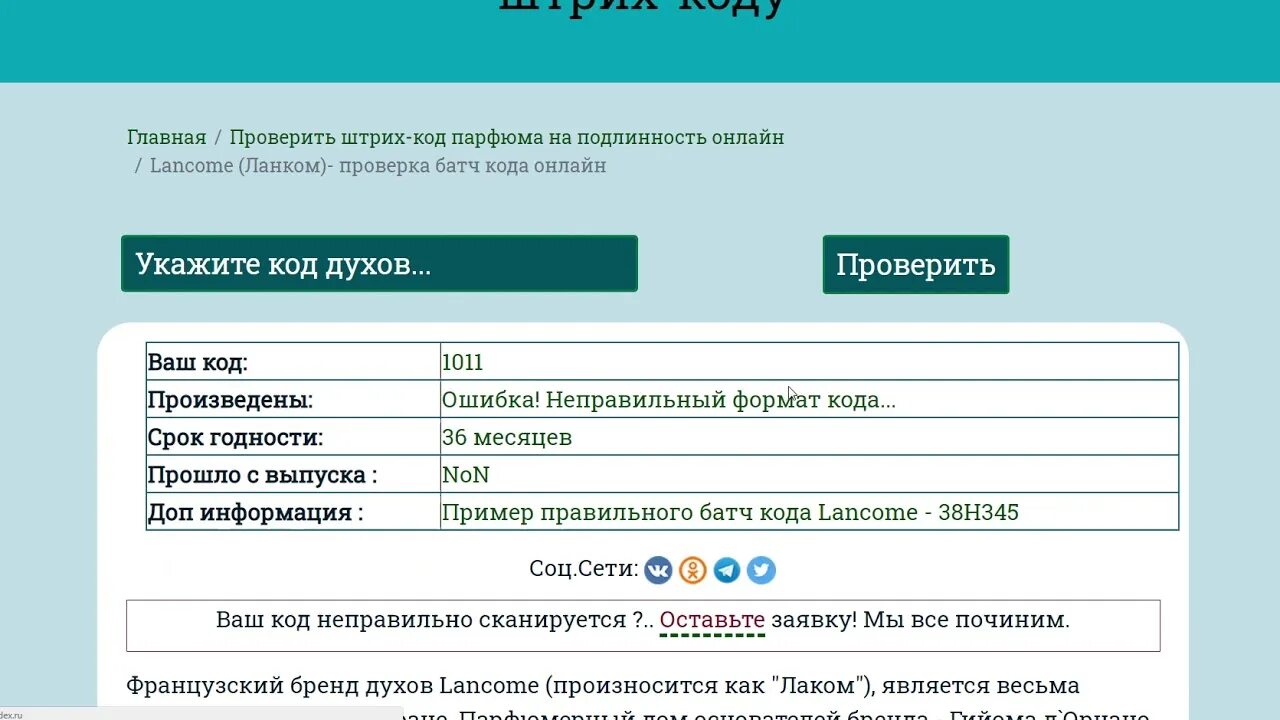This screenshot has width=1280, height=720.
Task: Open Проверить штрих-код парфюма breadcrumb link
Action: [507, 137]
